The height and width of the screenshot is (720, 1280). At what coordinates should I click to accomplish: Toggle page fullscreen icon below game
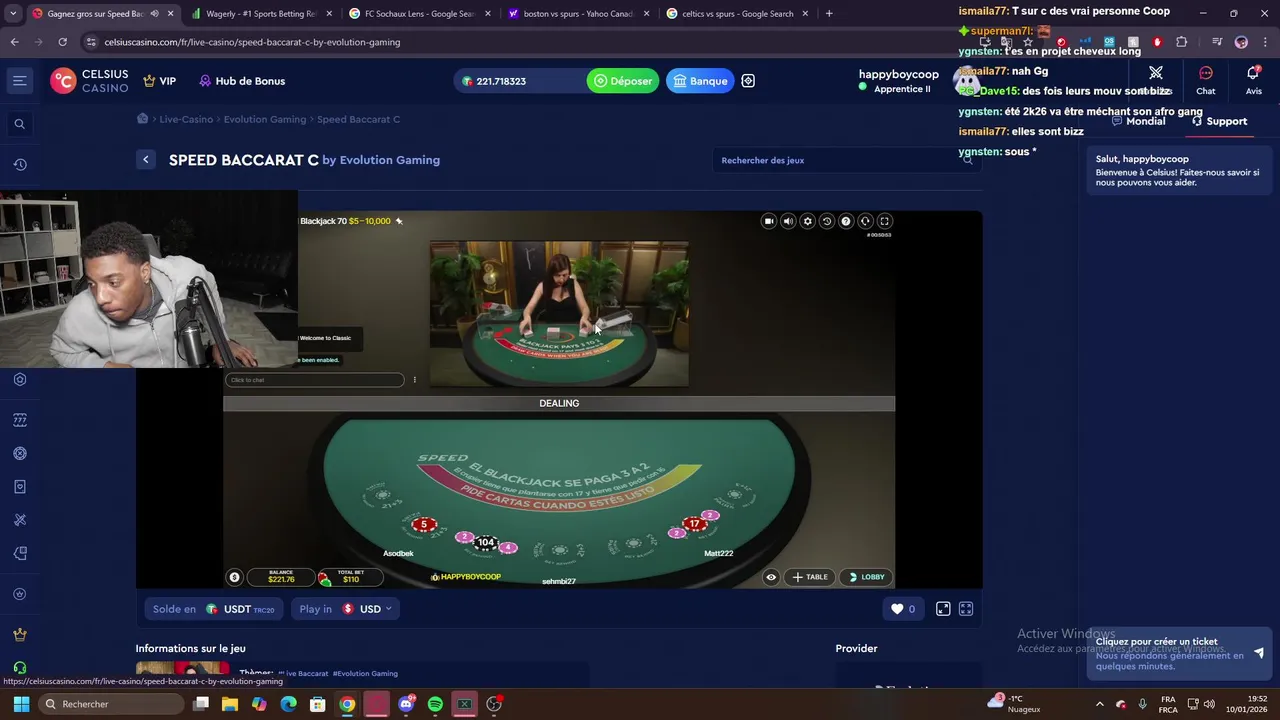pos(966,609)
